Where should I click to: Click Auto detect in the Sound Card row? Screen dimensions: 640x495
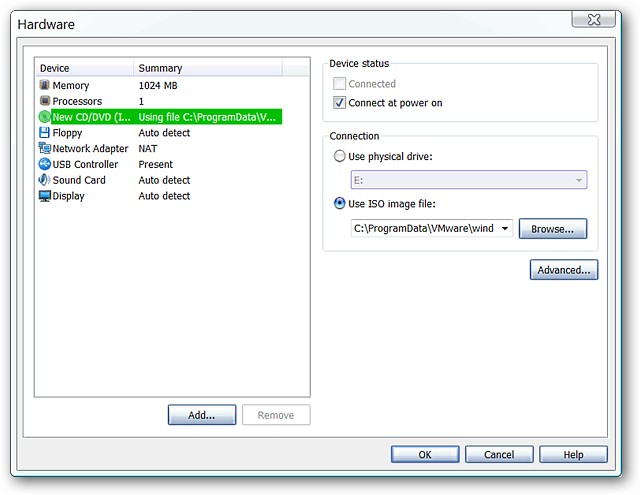(164, 180)
